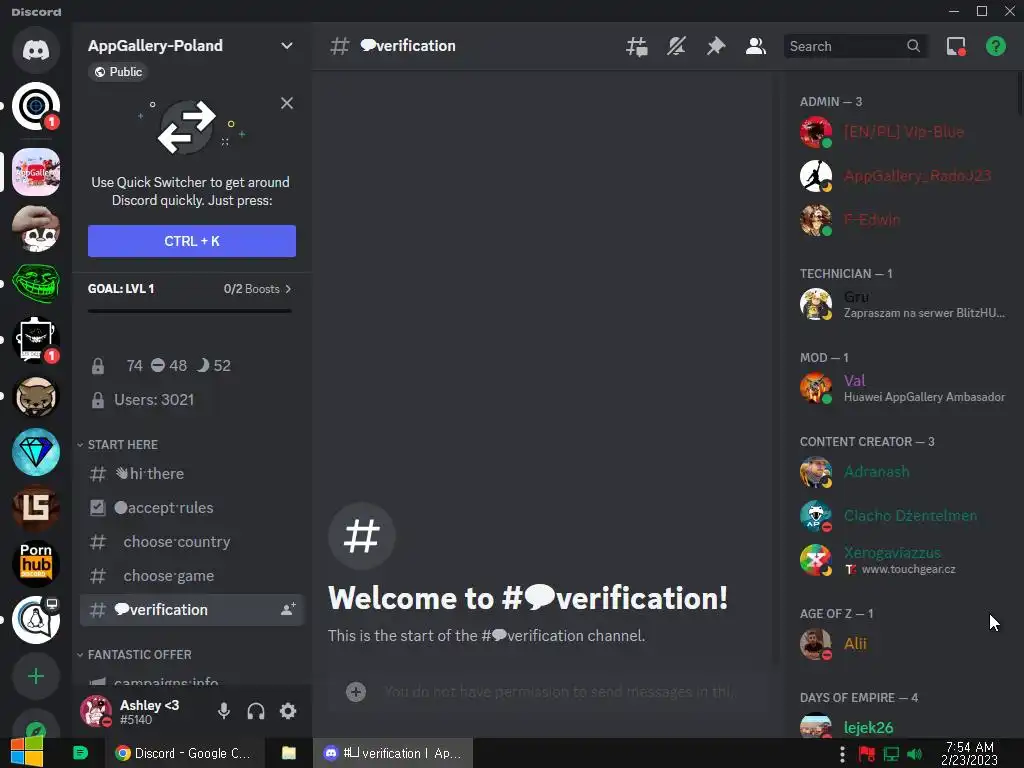Open the AppGallery server icon in sidebar
Viewport: 1024px width, 768px height.
[x=36, y=172]
